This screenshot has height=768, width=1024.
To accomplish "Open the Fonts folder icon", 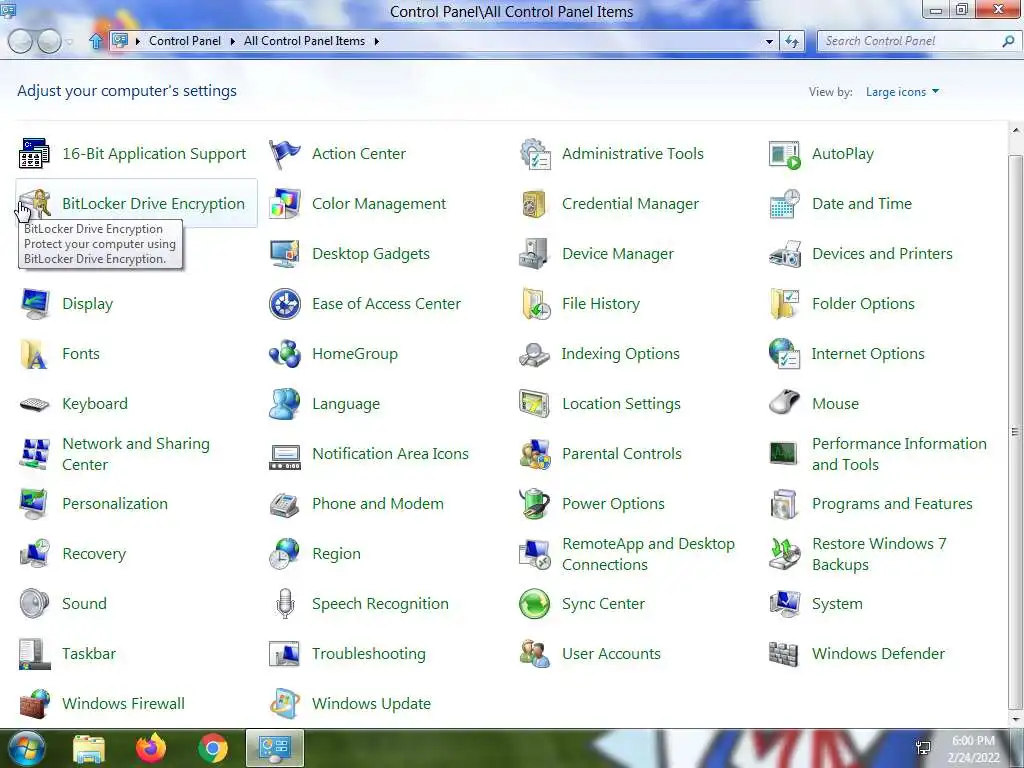I will (x=34, y=354).
